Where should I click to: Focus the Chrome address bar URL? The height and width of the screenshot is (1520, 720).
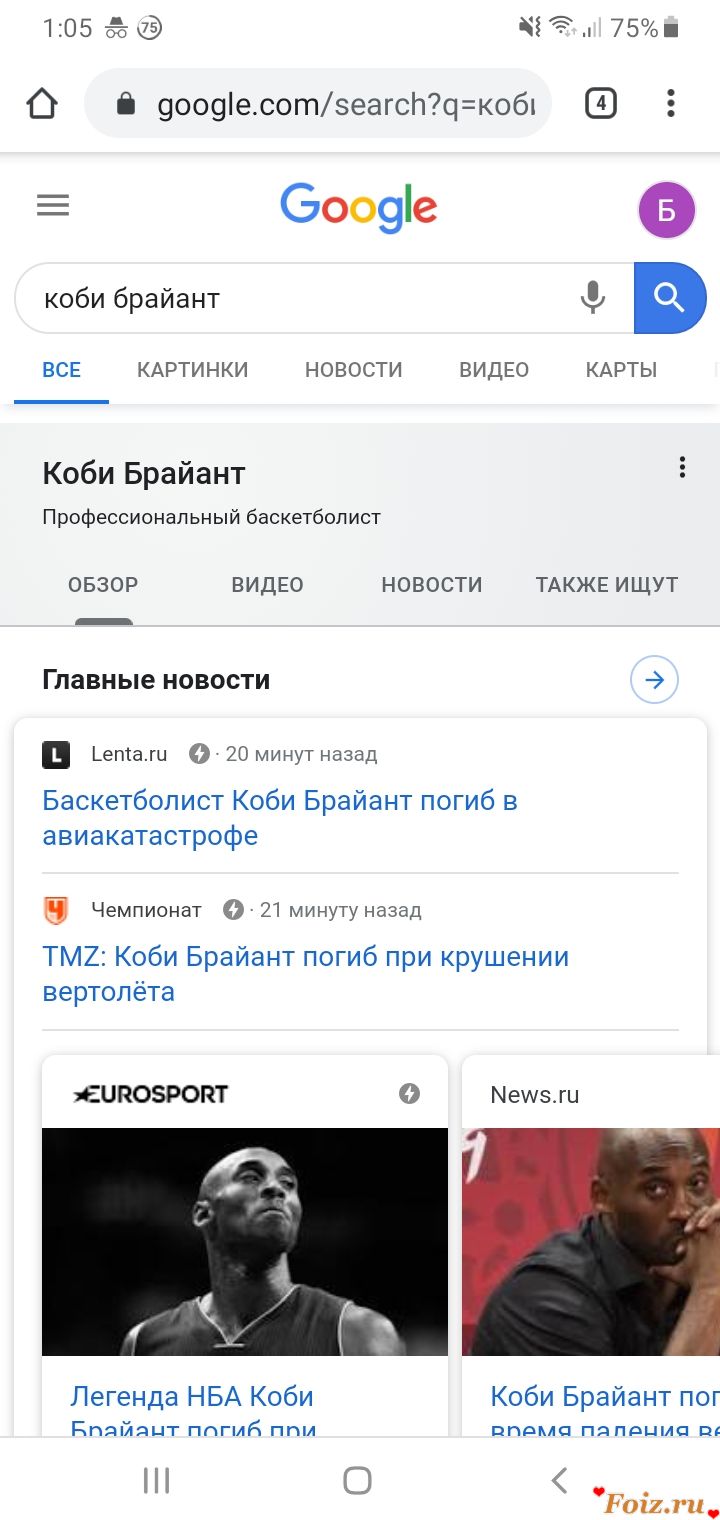point(345,104)
